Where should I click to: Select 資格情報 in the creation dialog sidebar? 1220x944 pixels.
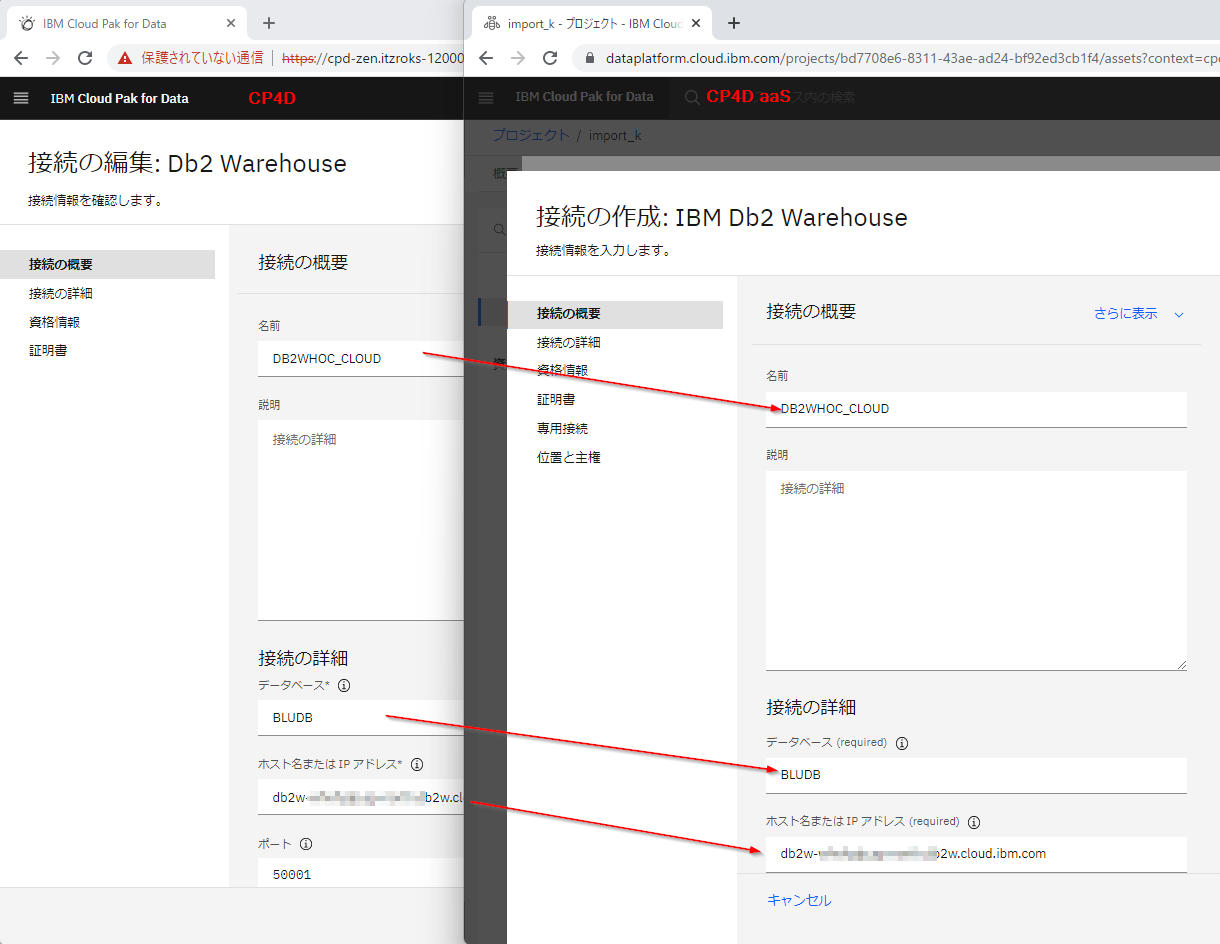point(562,370)
